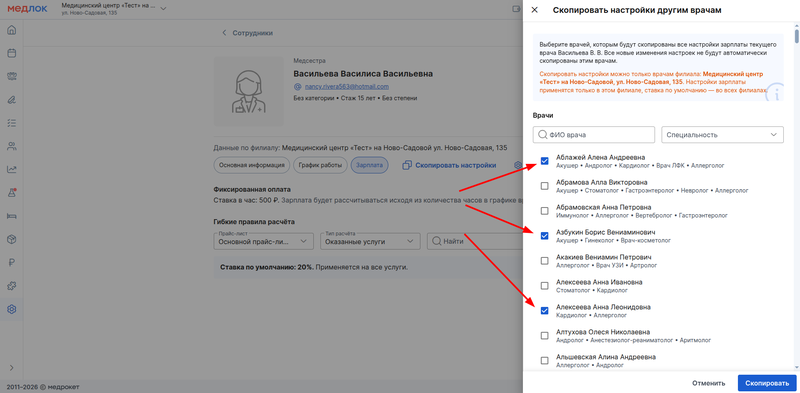Close the copy settings panel with X
The height and width of the screenshot is (393, 800).
pos(535,10)
